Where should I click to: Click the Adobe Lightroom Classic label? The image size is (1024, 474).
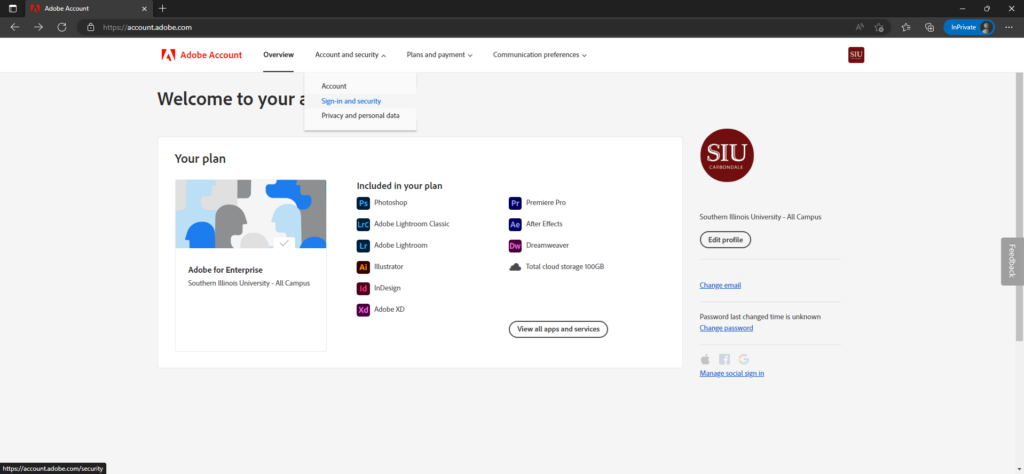(411, 224)
